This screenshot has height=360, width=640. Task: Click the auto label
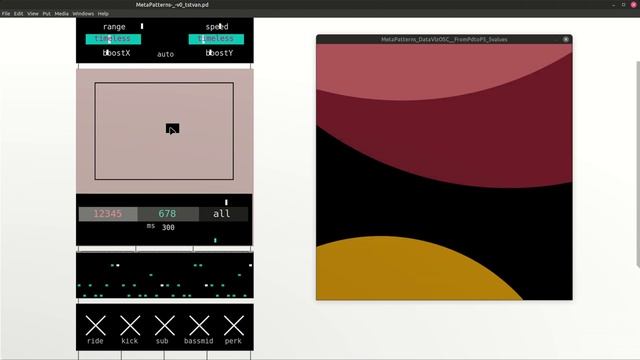pos(165,54)
